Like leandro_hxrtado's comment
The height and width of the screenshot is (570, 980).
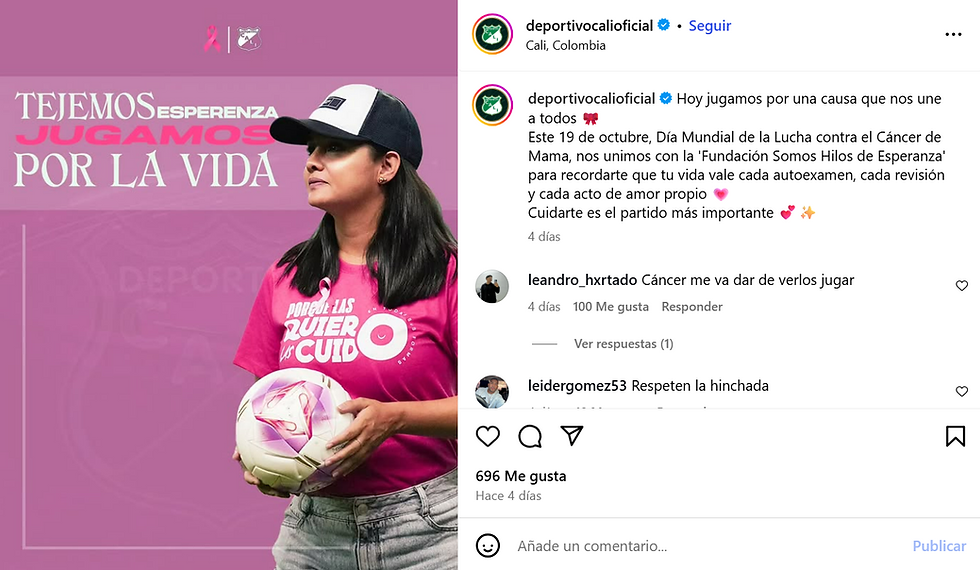coord(961,286)
